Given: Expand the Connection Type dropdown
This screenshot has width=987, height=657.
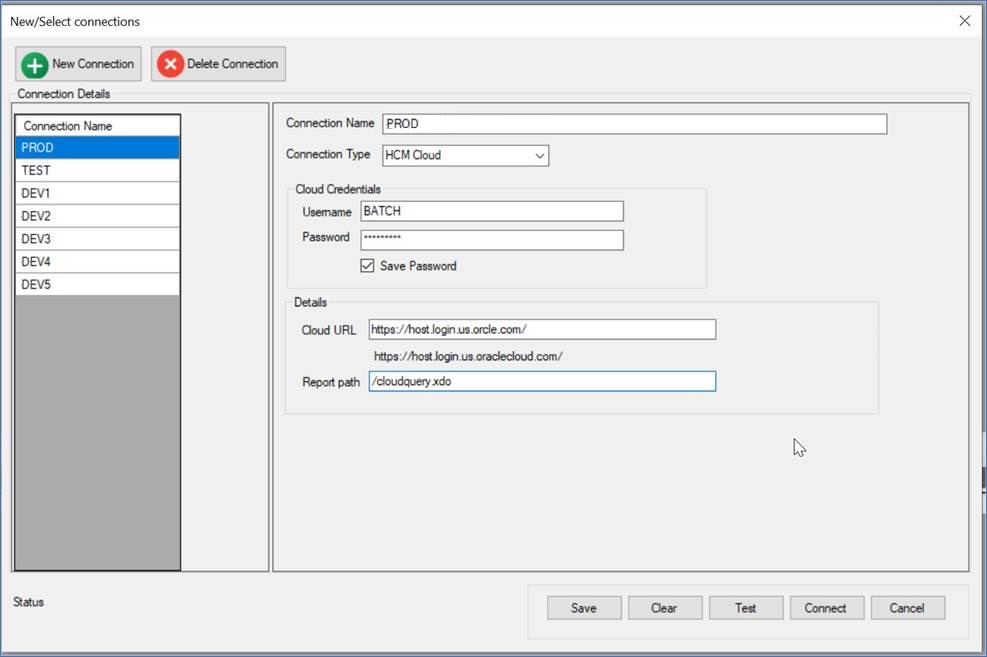Looking at the screenshot, I should (x=540, y=155).
